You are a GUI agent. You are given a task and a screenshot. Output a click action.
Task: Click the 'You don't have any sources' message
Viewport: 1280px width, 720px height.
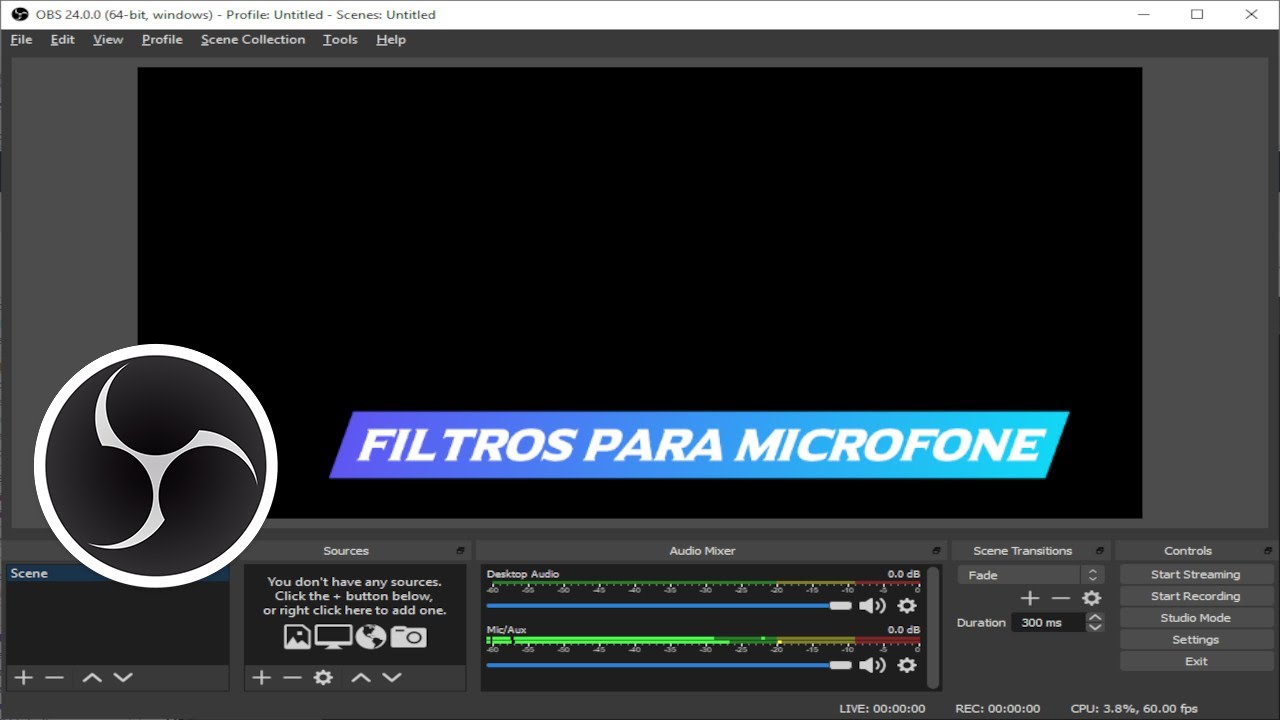pos(354,596)
